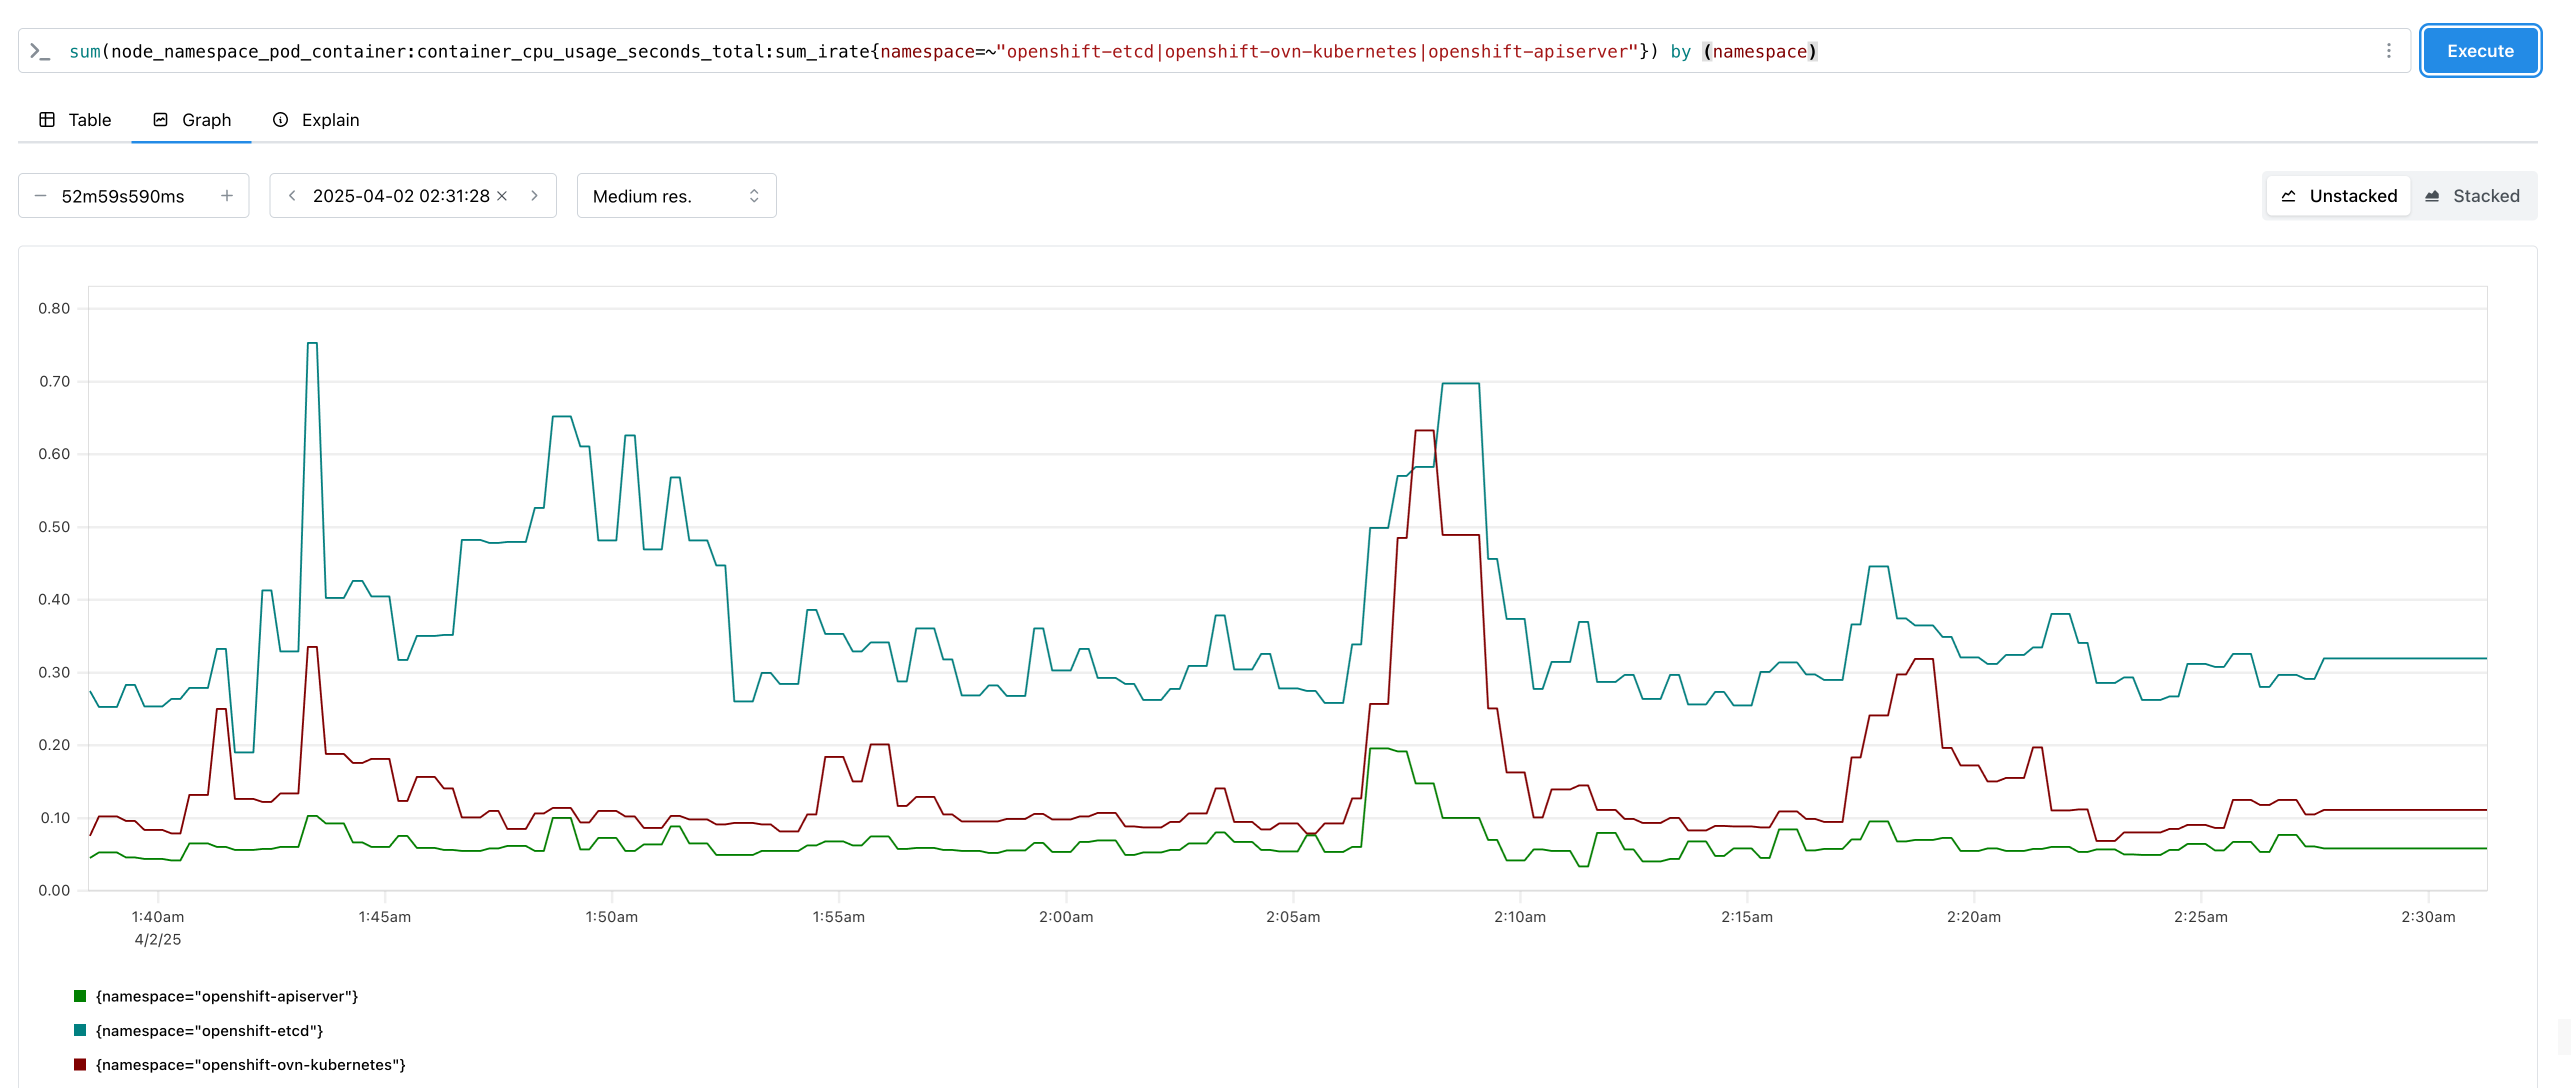Toggle the openshift-etcd series in legend

click(209, 1031)
